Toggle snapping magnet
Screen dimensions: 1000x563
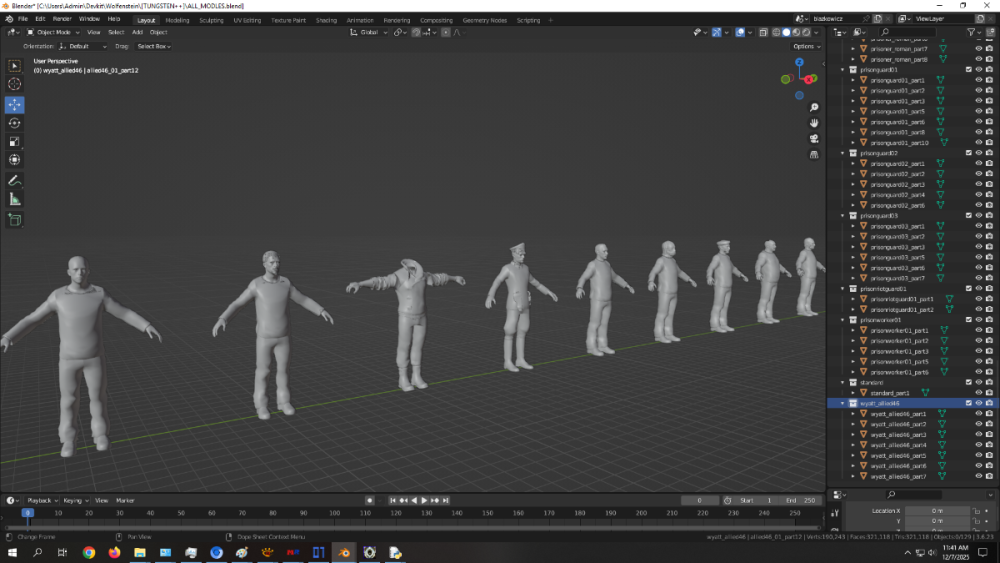pyautogui.click(x=416, y=32)
